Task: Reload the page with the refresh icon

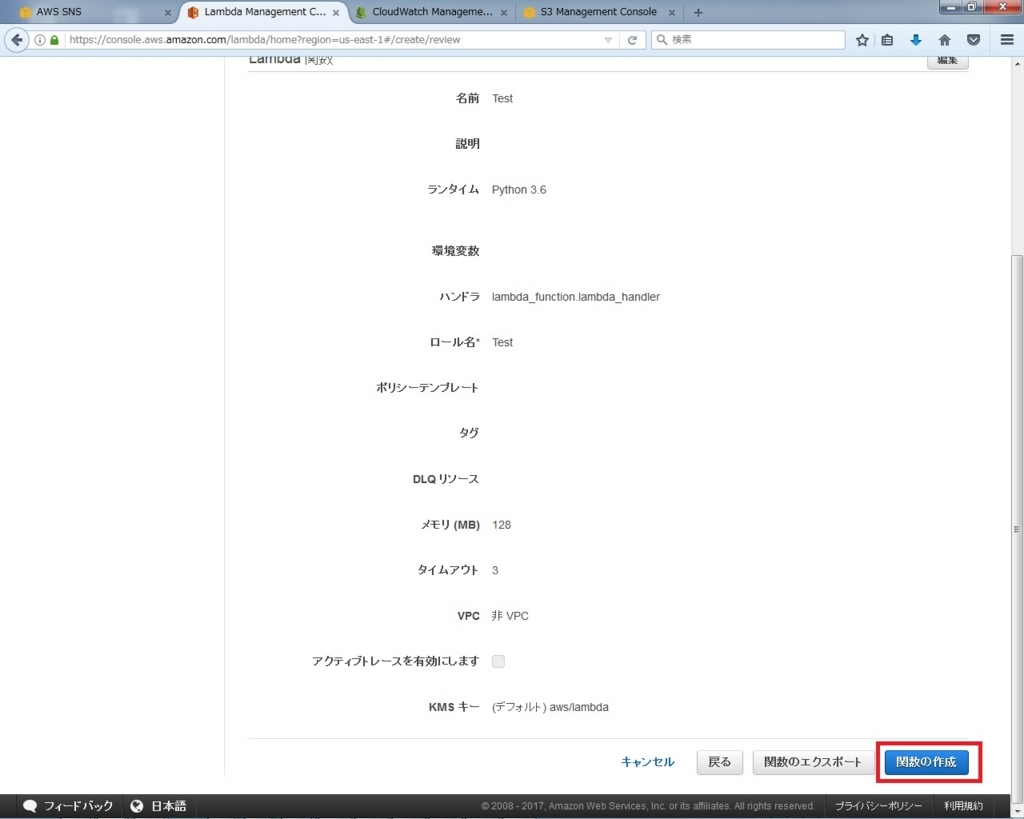Action: click(x=632, y=40)
